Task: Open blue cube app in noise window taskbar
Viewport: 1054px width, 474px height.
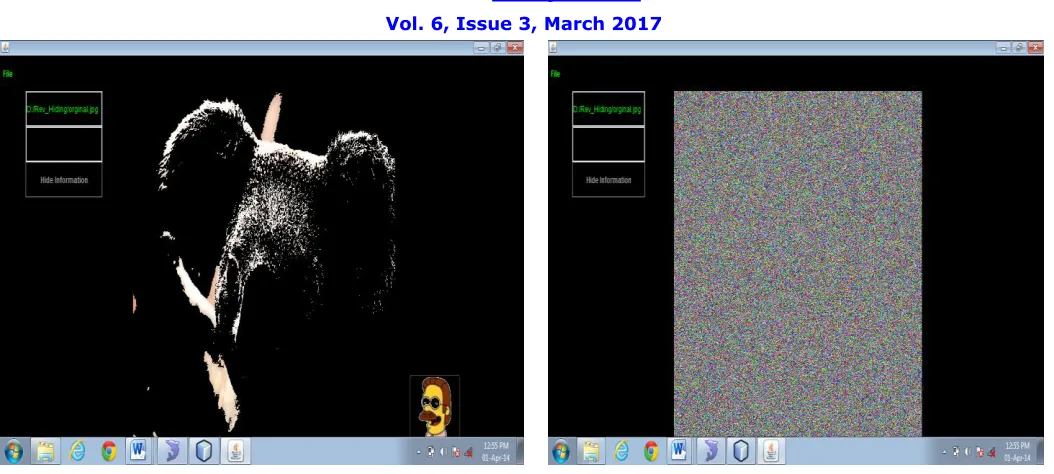Action: pyautogui.click(x=740, y=451)
